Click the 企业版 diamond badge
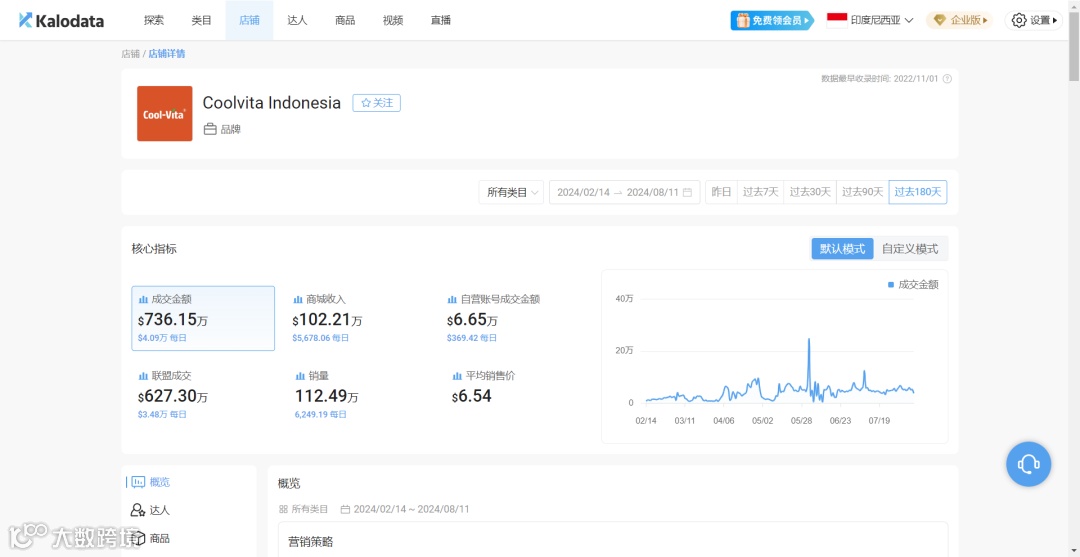The height and width of the screenshot is (557, 1080). pyautogui.click(x=960, y=20)
